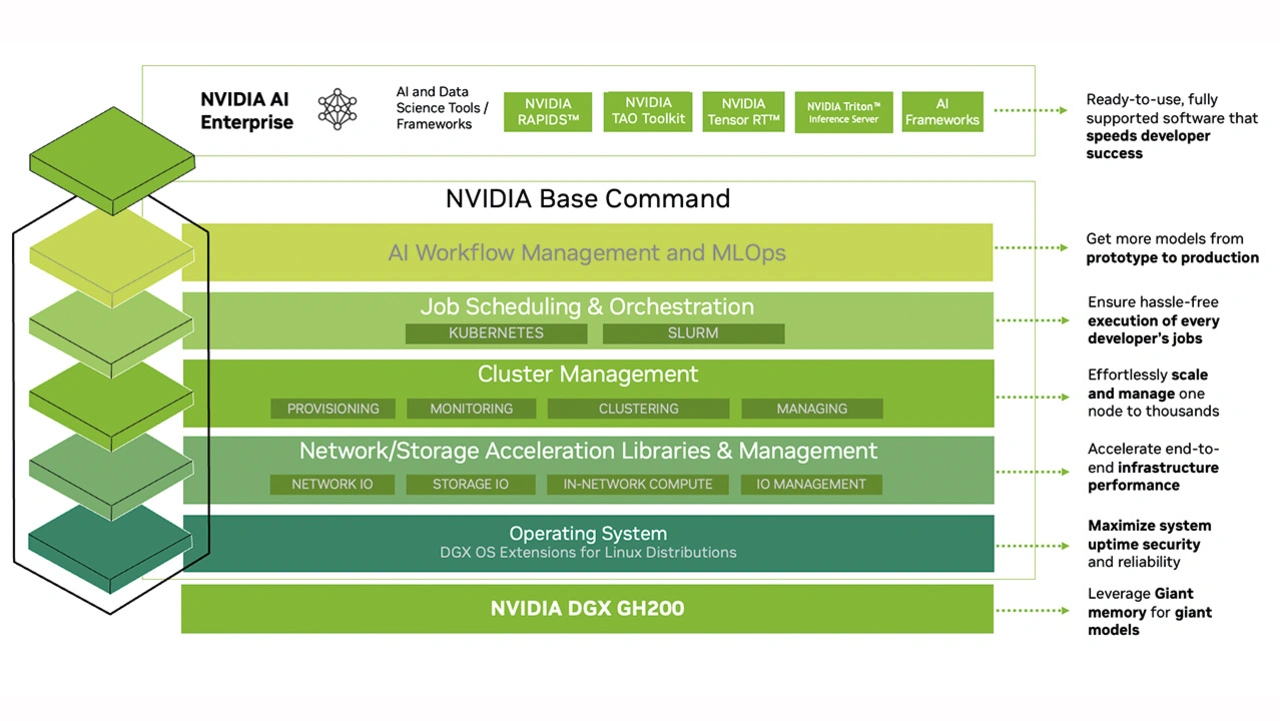Screen dimensions: 1280x721
Task: Click the yellow-green second stack tile
Action: click(x=110, y=254)
